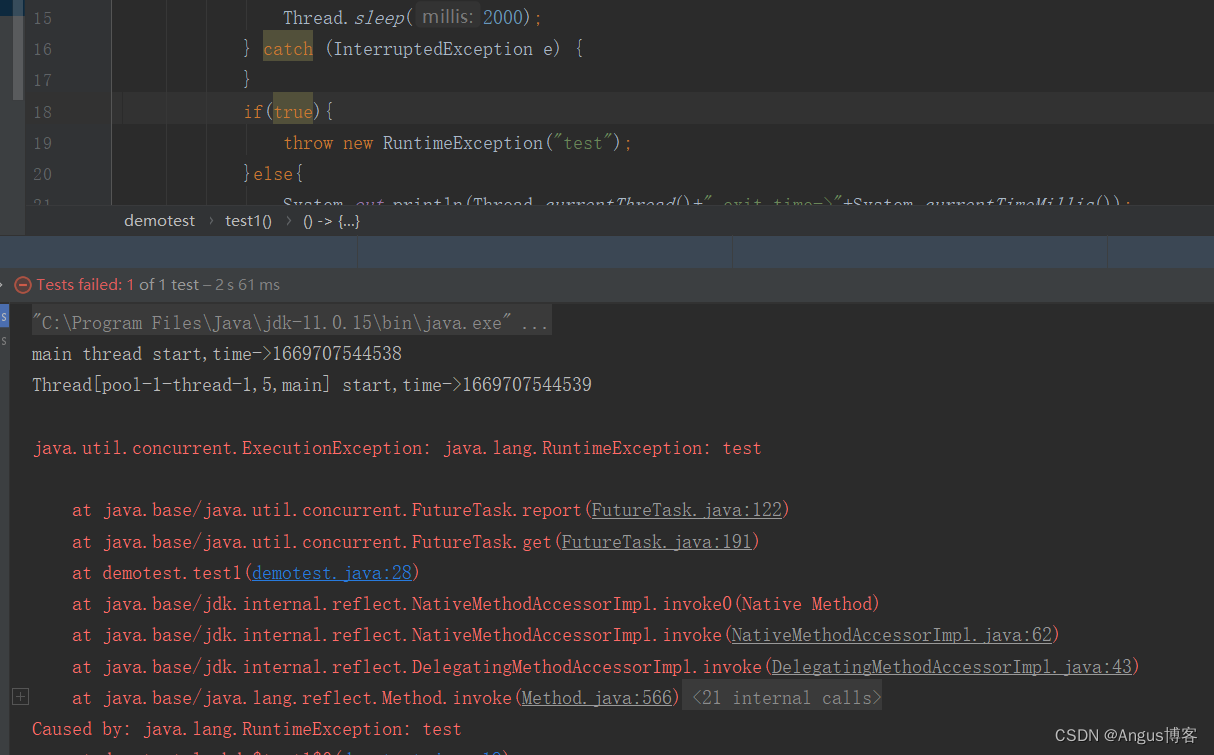Click line number 18 in the gutter
Image resolution: width=1214 pixels, height=755 pixels.
(x=42, y=111)
